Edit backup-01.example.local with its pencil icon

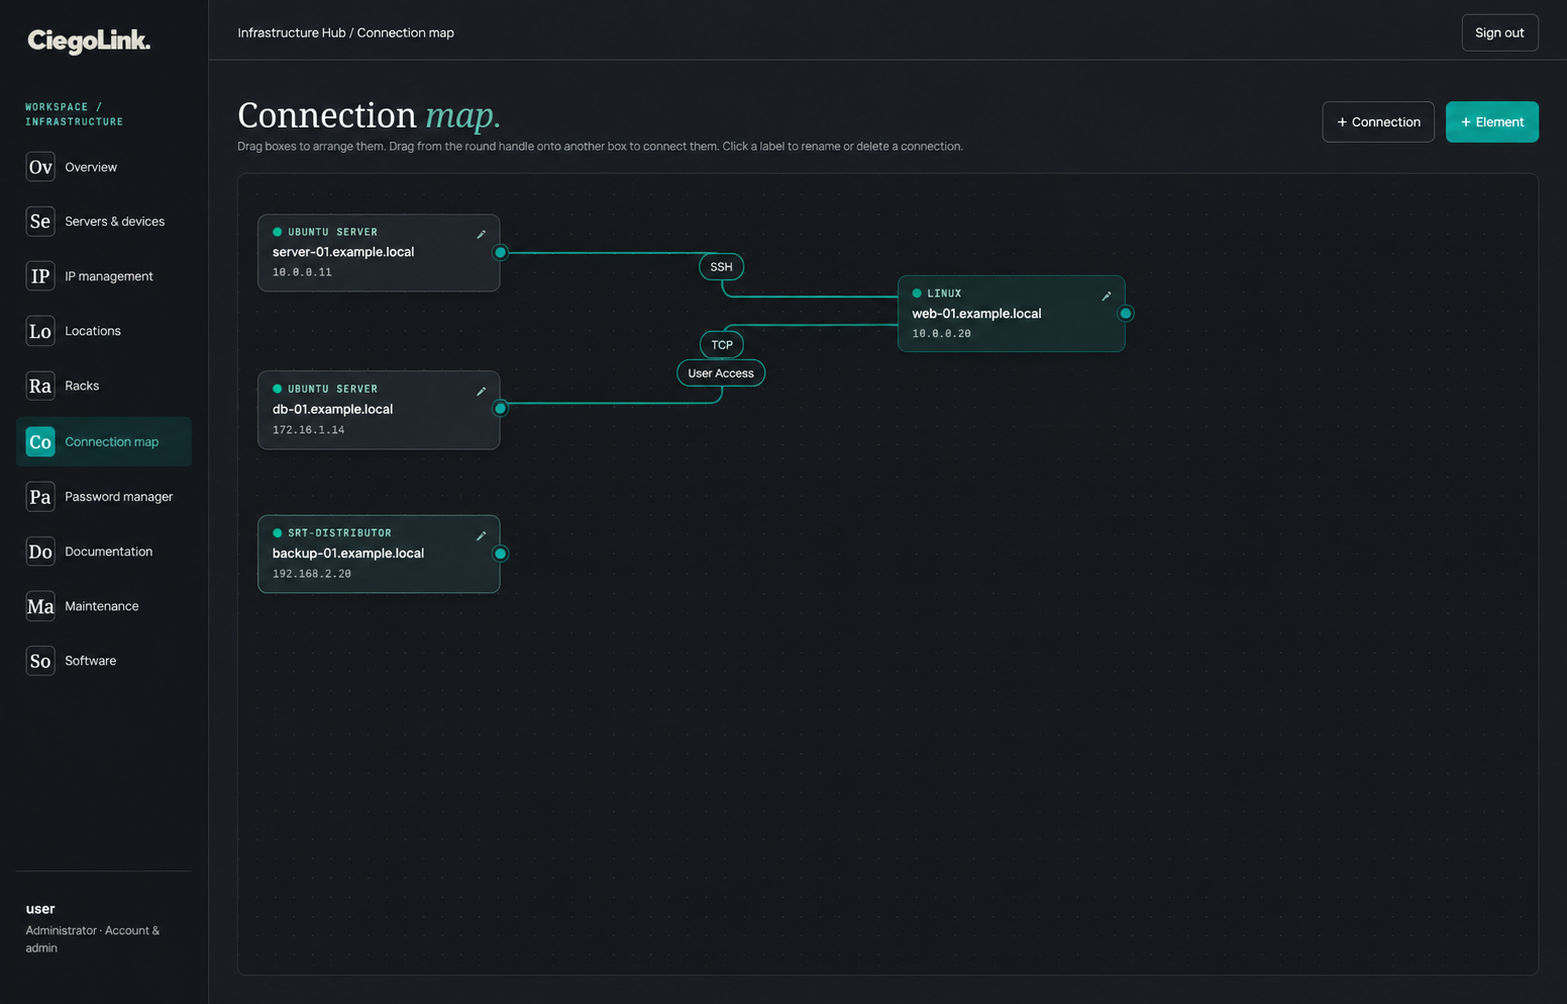click(x=481, y=536)
